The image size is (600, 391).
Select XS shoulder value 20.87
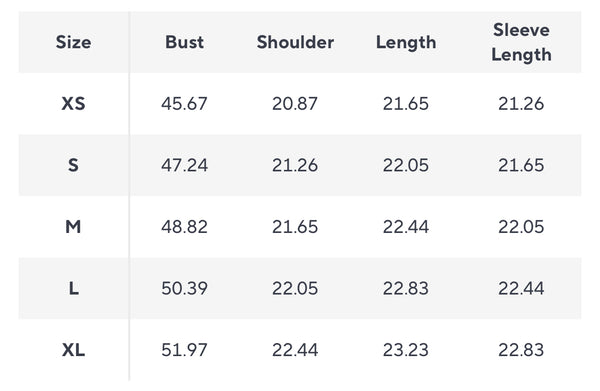pos(295,104)
